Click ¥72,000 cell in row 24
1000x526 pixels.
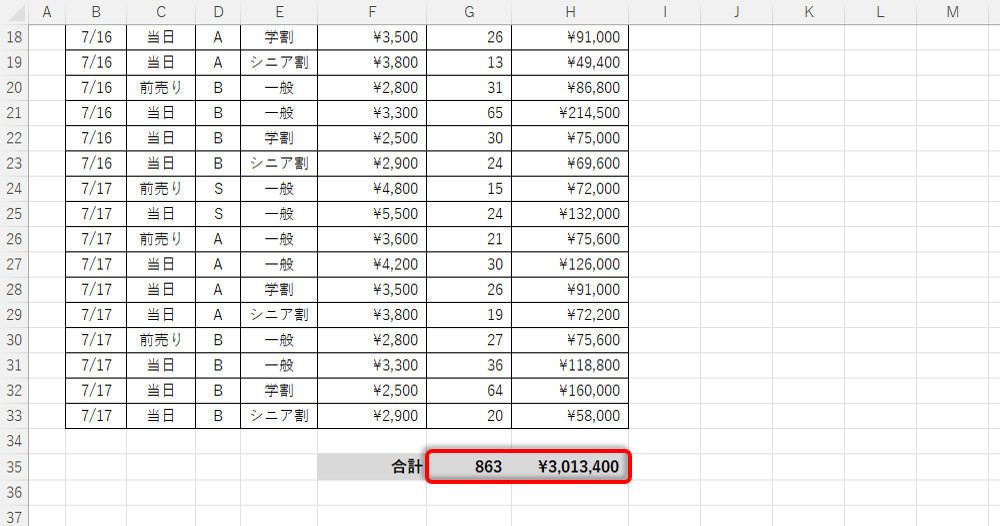570,189
